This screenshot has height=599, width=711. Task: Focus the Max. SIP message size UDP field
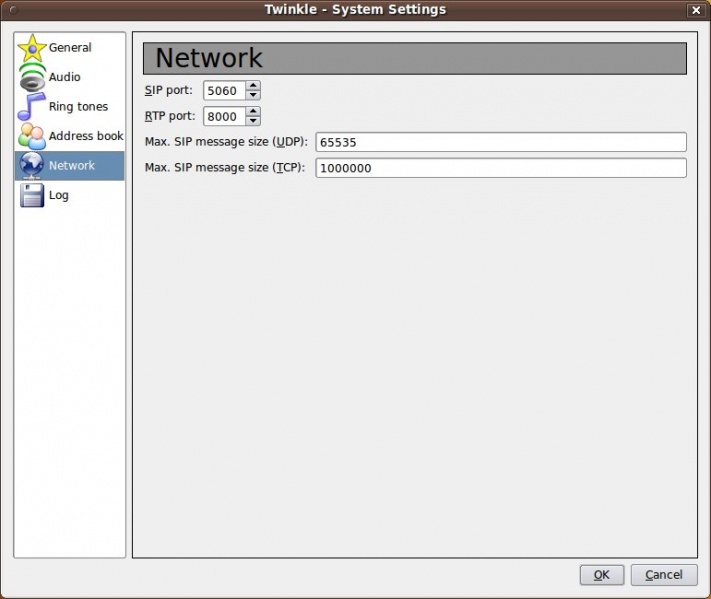pos(500,142)
